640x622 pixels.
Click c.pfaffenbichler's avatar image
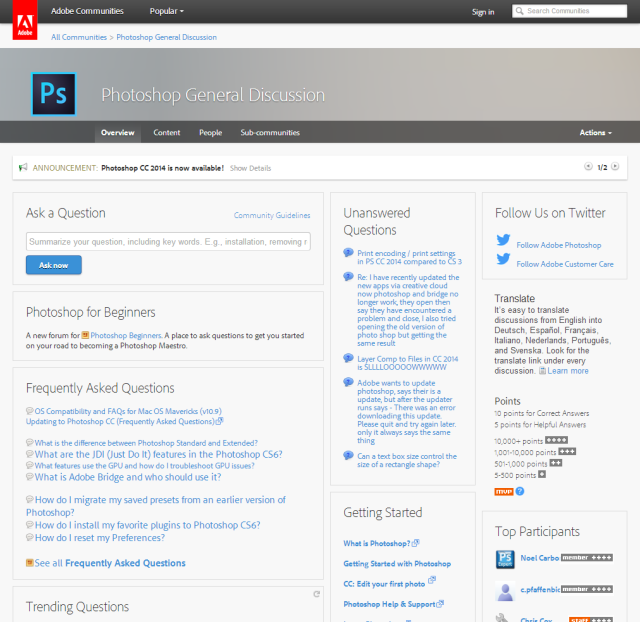(x=505, y=591)
